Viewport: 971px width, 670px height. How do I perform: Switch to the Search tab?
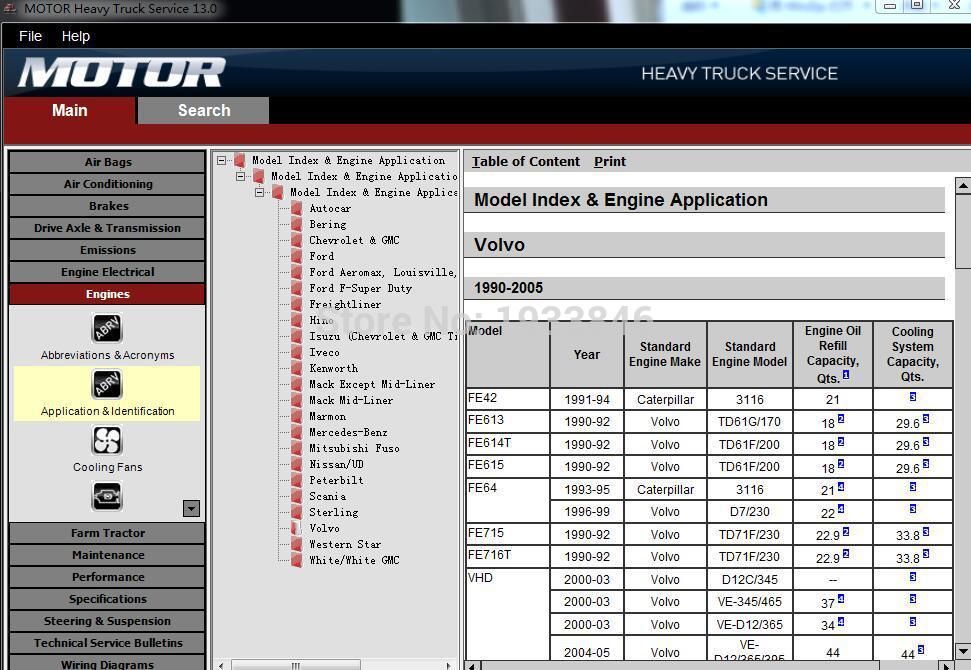coord(203,111)
